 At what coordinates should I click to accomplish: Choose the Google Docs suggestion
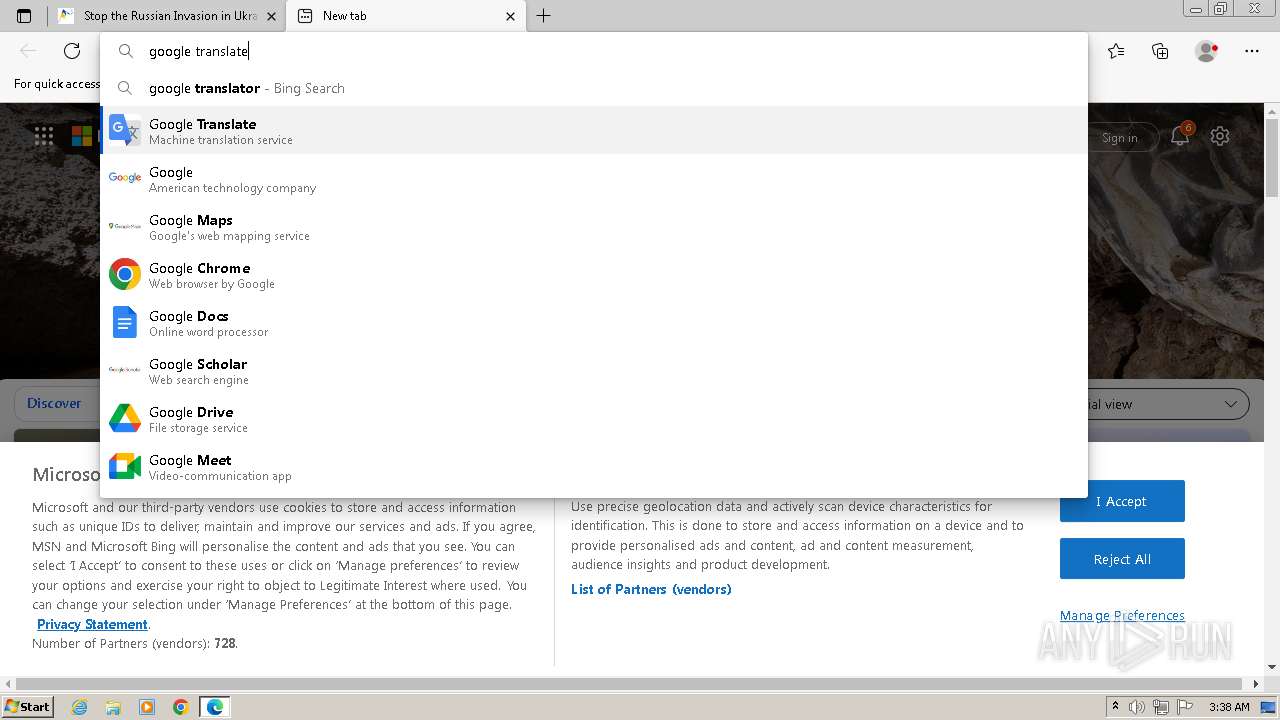(594, 322)
